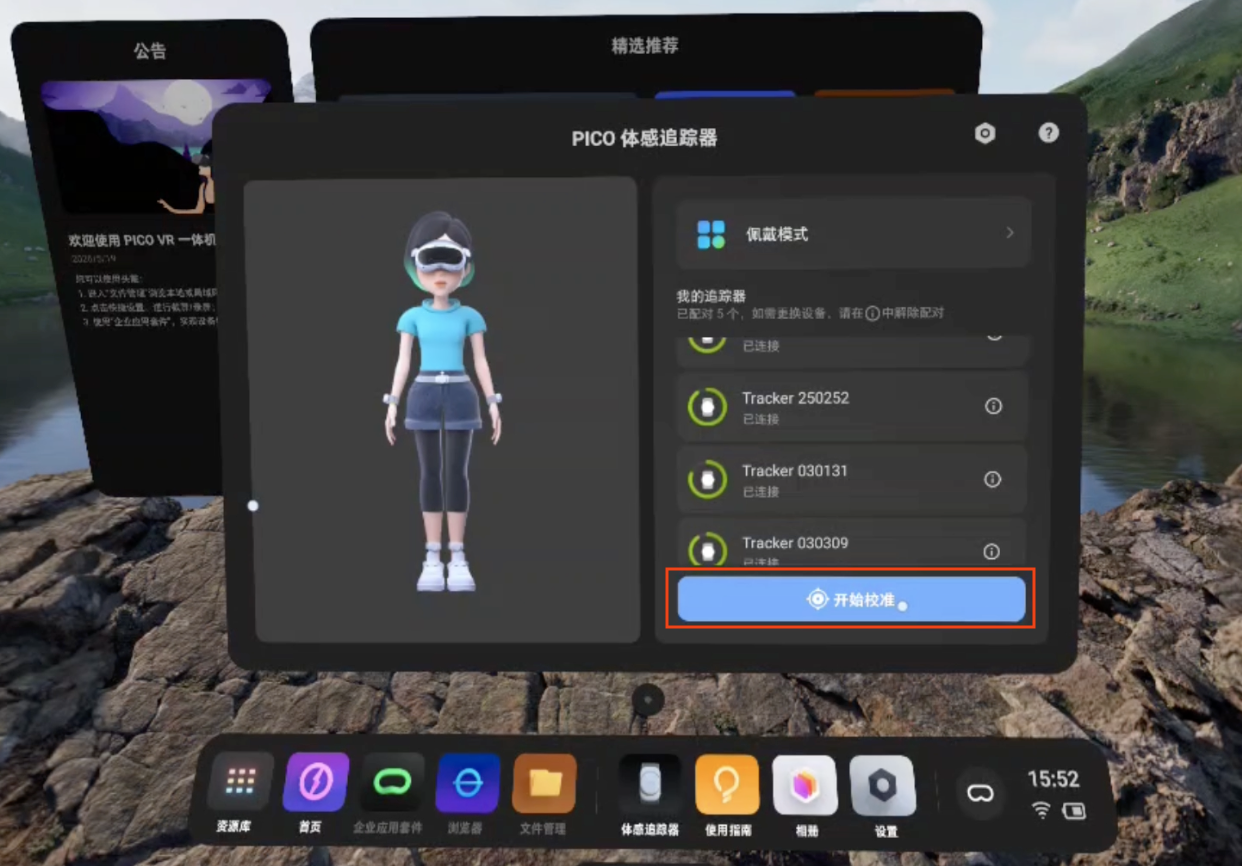
Task: Click the Tracker 250252 name text
Action: pos(795,398)
